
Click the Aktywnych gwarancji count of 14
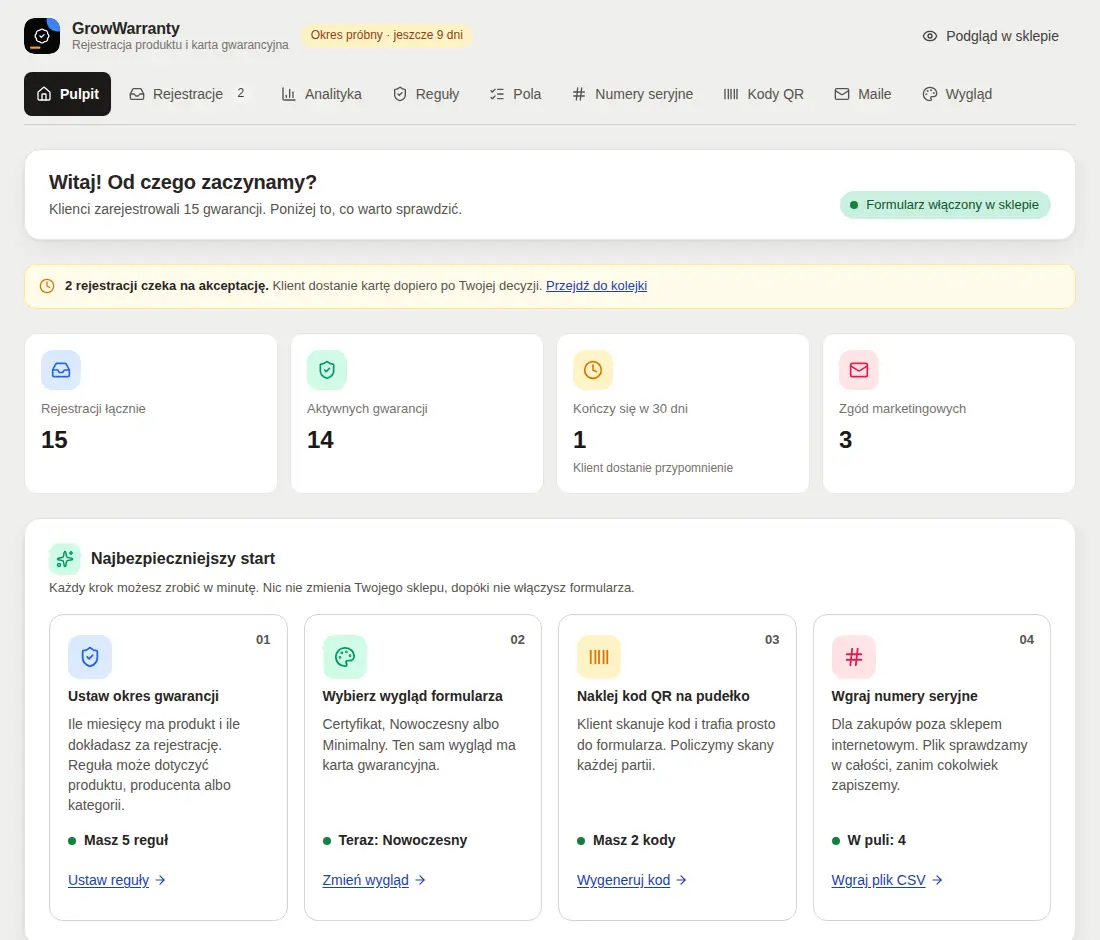pyautogui.click(x=321, y=440)
